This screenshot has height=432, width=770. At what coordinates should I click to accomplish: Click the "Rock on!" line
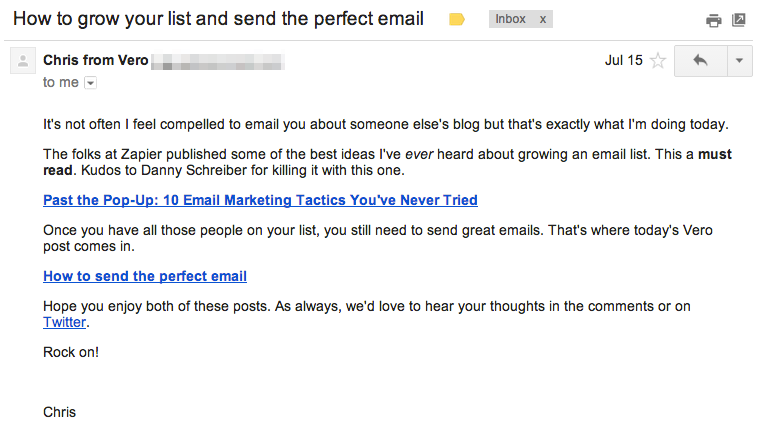pyautogui.click(x=71, y=352)
